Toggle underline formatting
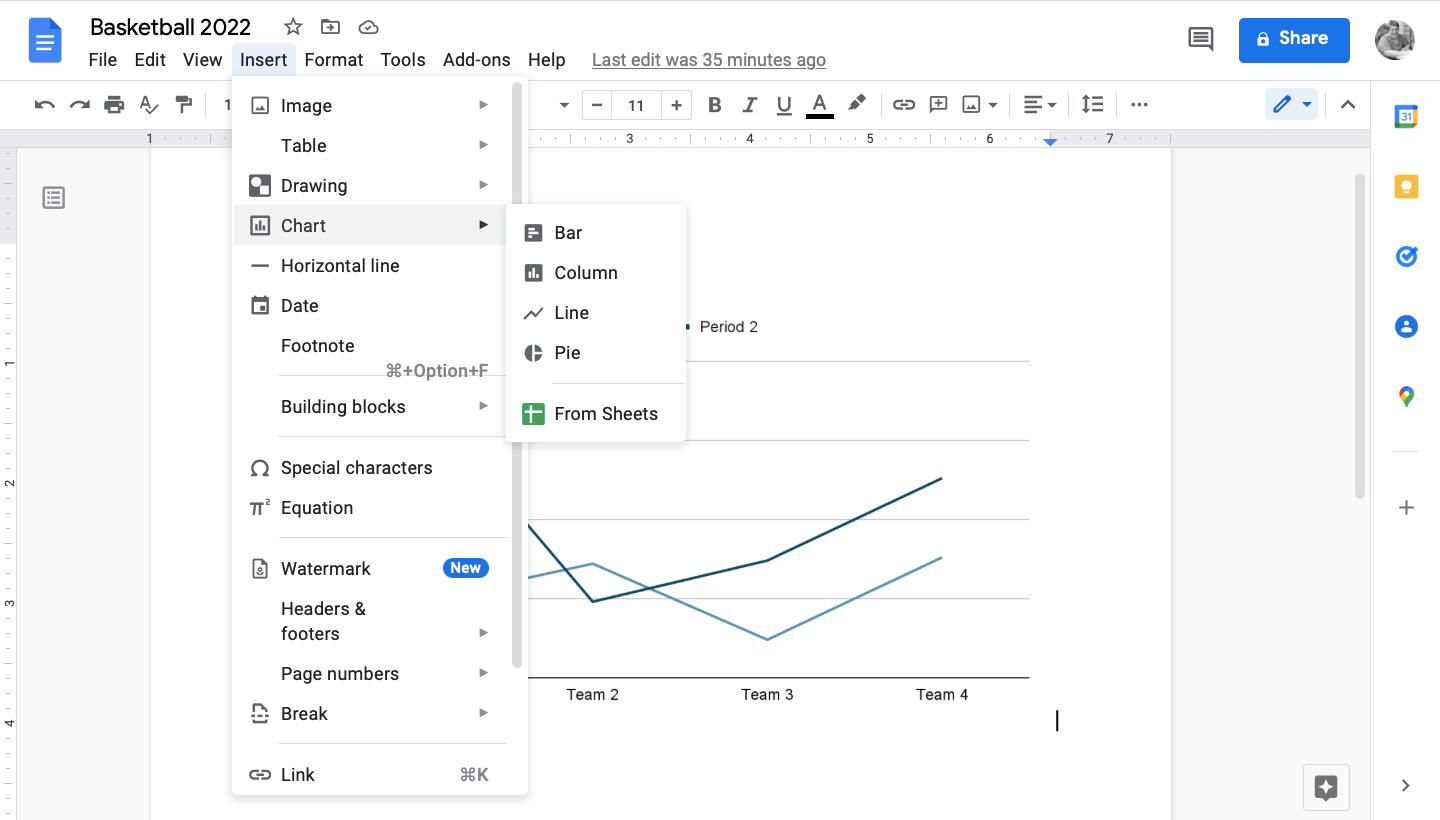The height and width of the screenshot is (820, 1440). (x=784, y=104)
